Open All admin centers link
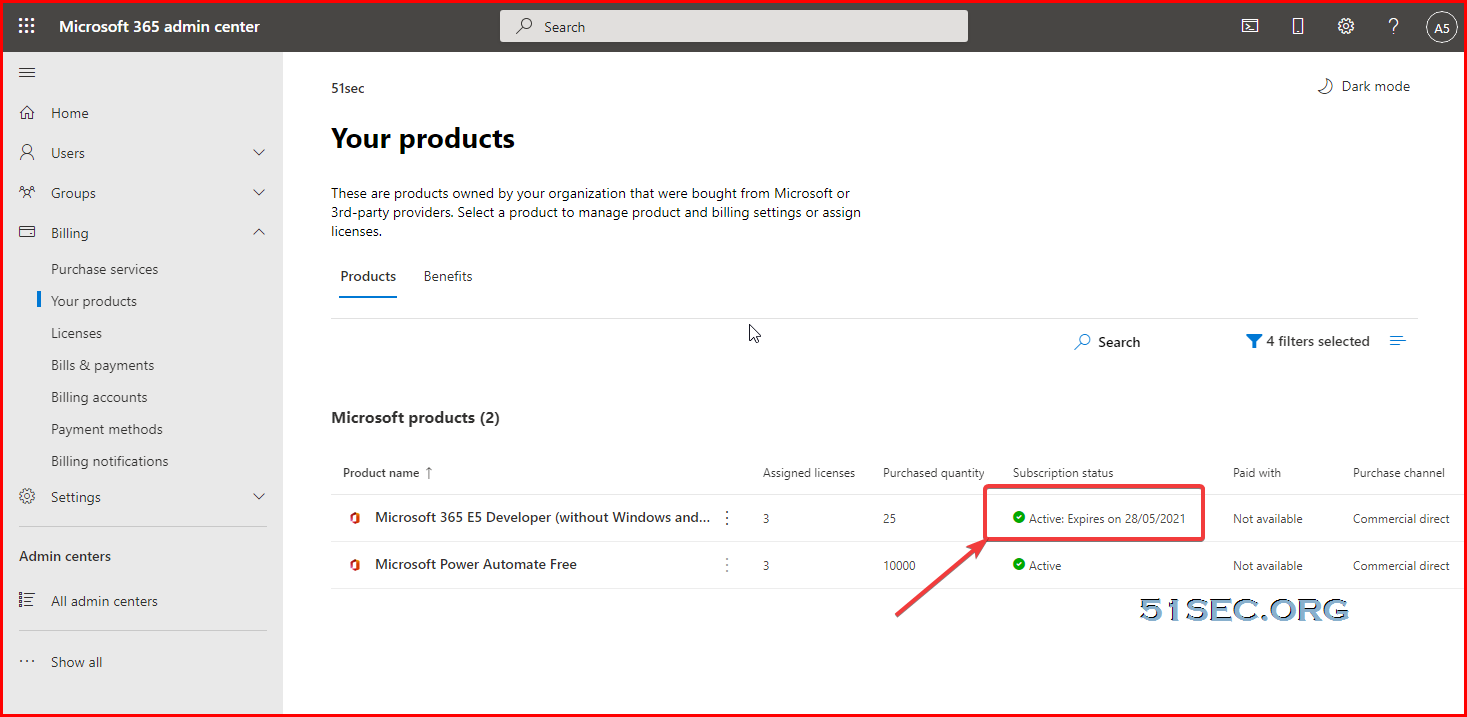This screenshot has height=717, width=1467. click(105, 601)
